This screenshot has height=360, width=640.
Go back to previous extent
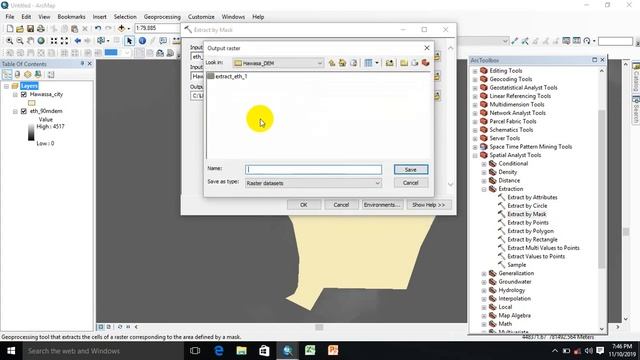pyautogui.click(x=78, y=41)
